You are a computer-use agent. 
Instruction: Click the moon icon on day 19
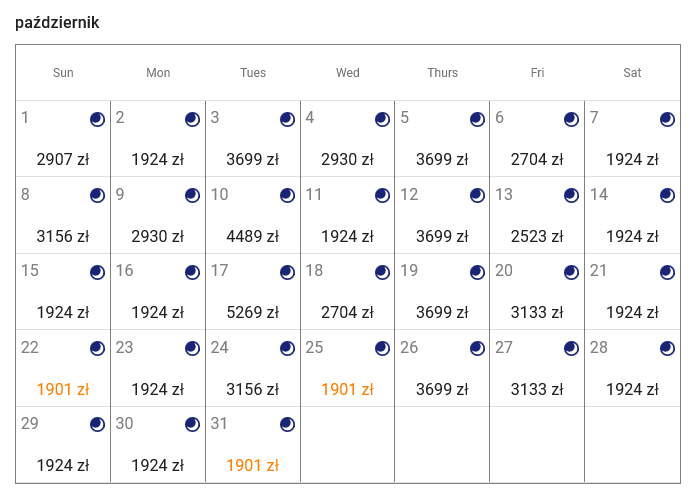coord(477,272)
